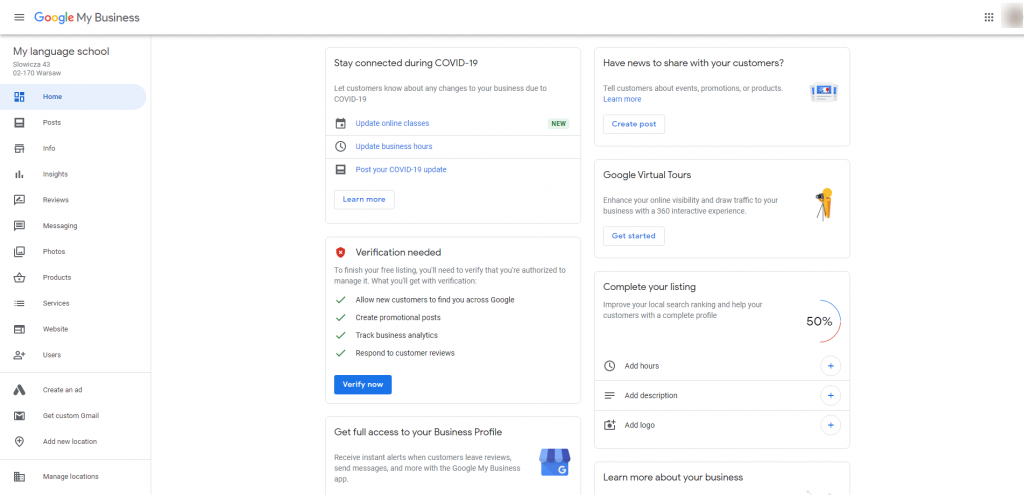
Task: Click the location pin icon for Add new location
Action: tap(19, 441)
